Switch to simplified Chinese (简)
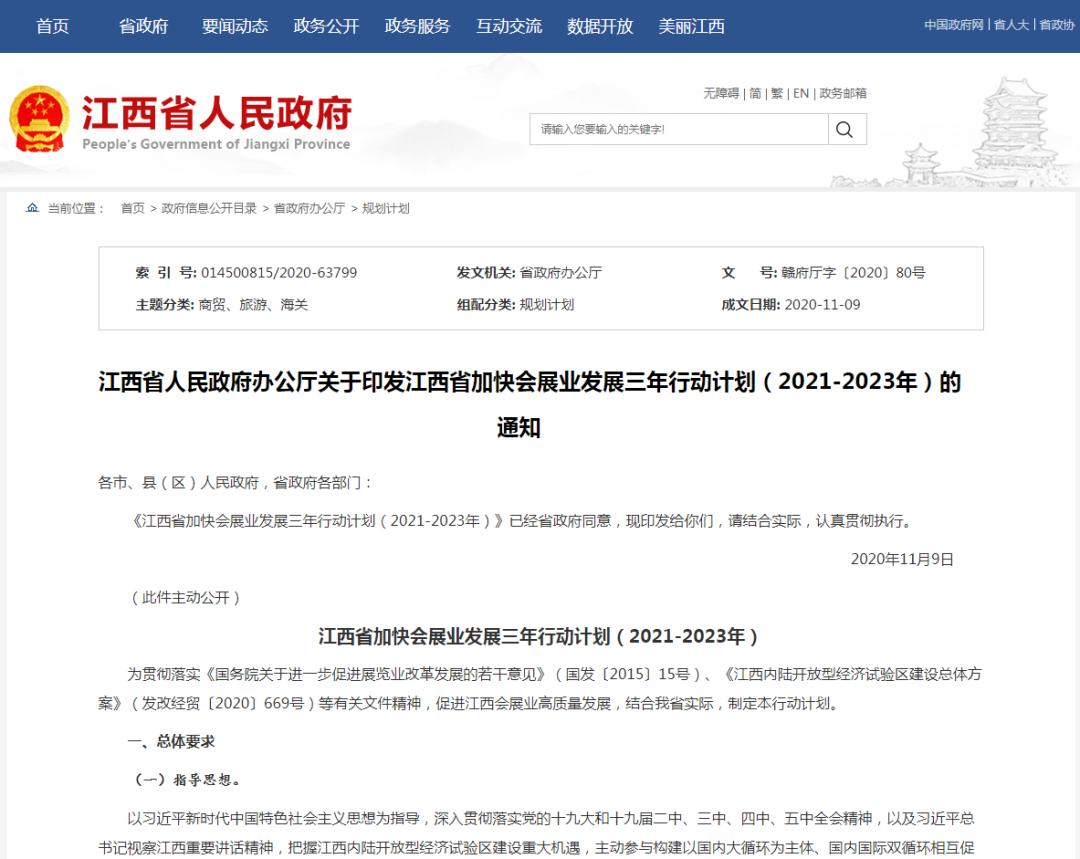The height and width of the screenshot is (859, 1080). click(x=755, y=93)
